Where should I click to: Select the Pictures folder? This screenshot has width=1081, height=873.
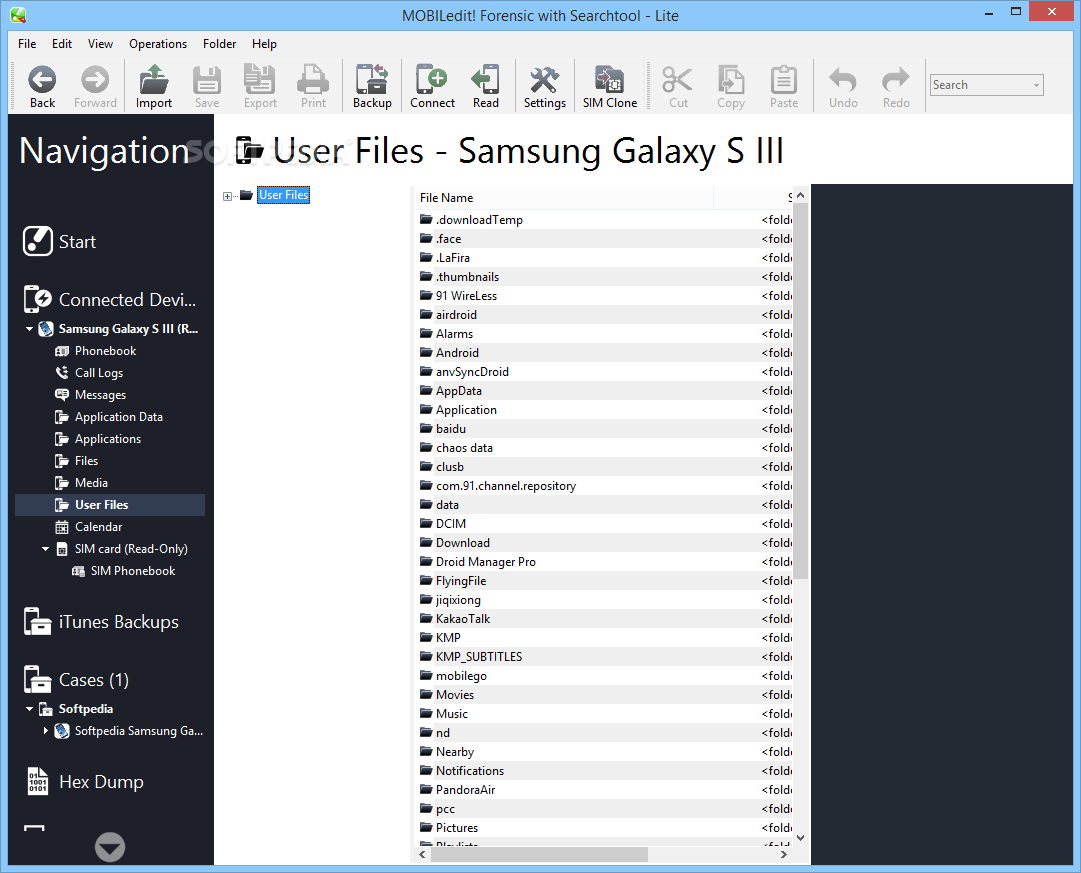(x=603, y=827)
